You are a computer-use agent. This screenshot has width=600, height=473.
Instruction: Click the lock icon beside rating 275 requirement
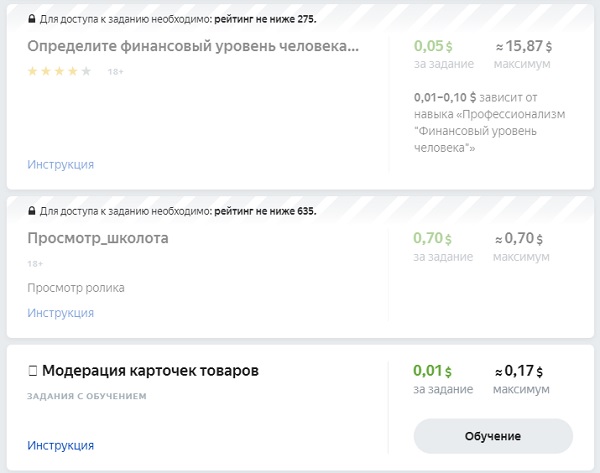click(32, 18)
